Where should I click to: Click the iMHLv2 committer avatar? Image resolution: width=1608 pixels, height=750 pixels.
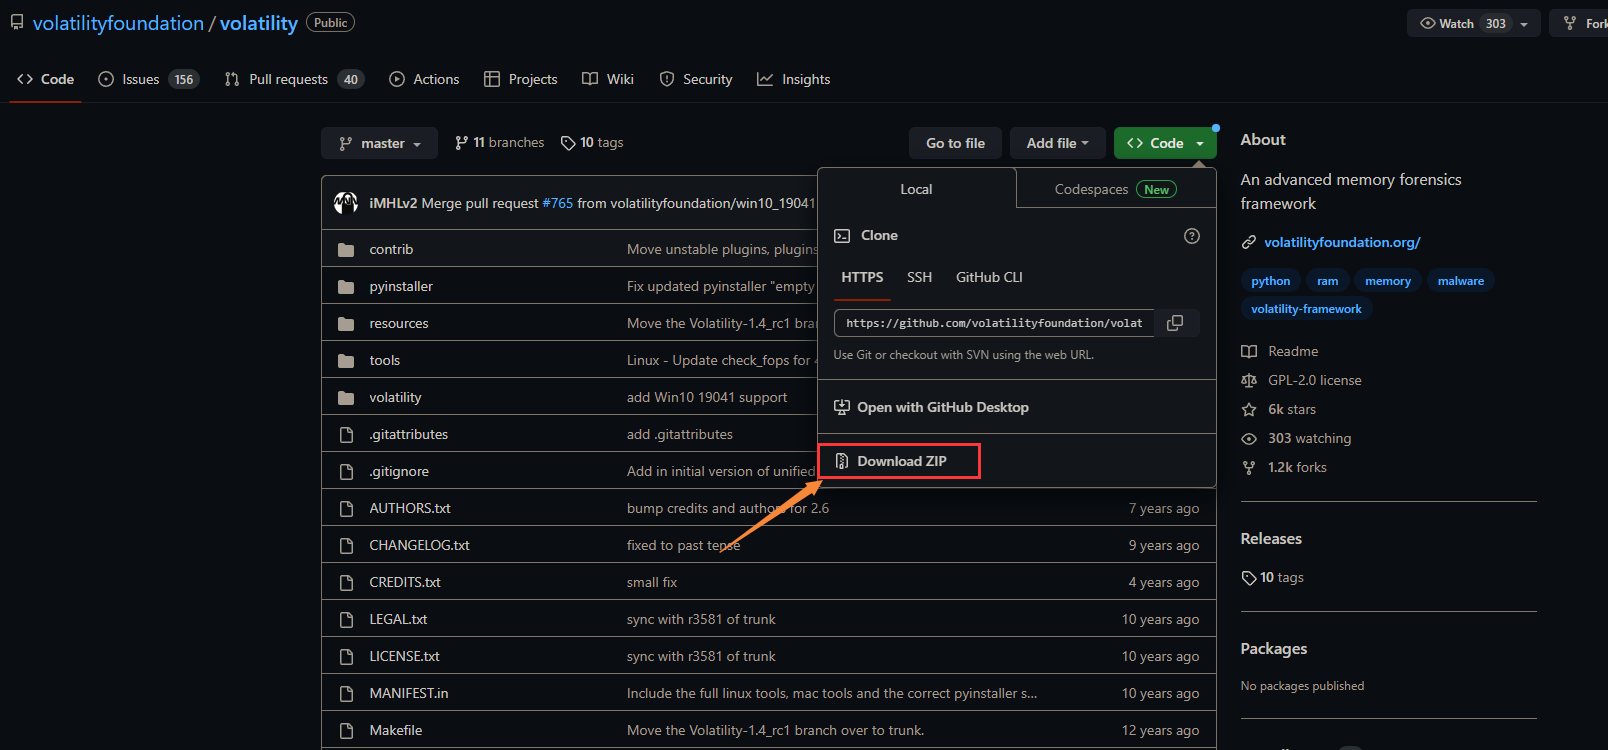click(x=346, y=203)
